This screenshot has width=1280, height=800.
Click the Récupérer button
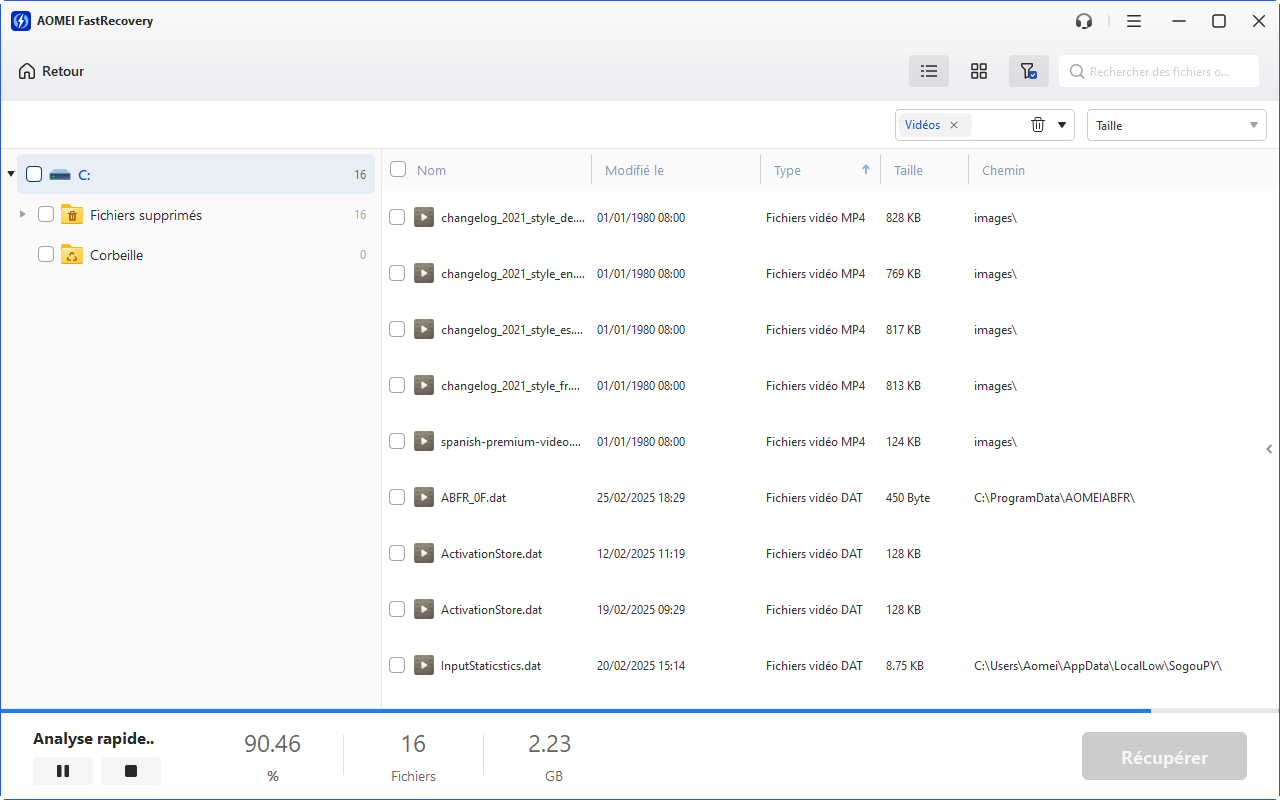pyautogui.click(x=1164, y=757)
